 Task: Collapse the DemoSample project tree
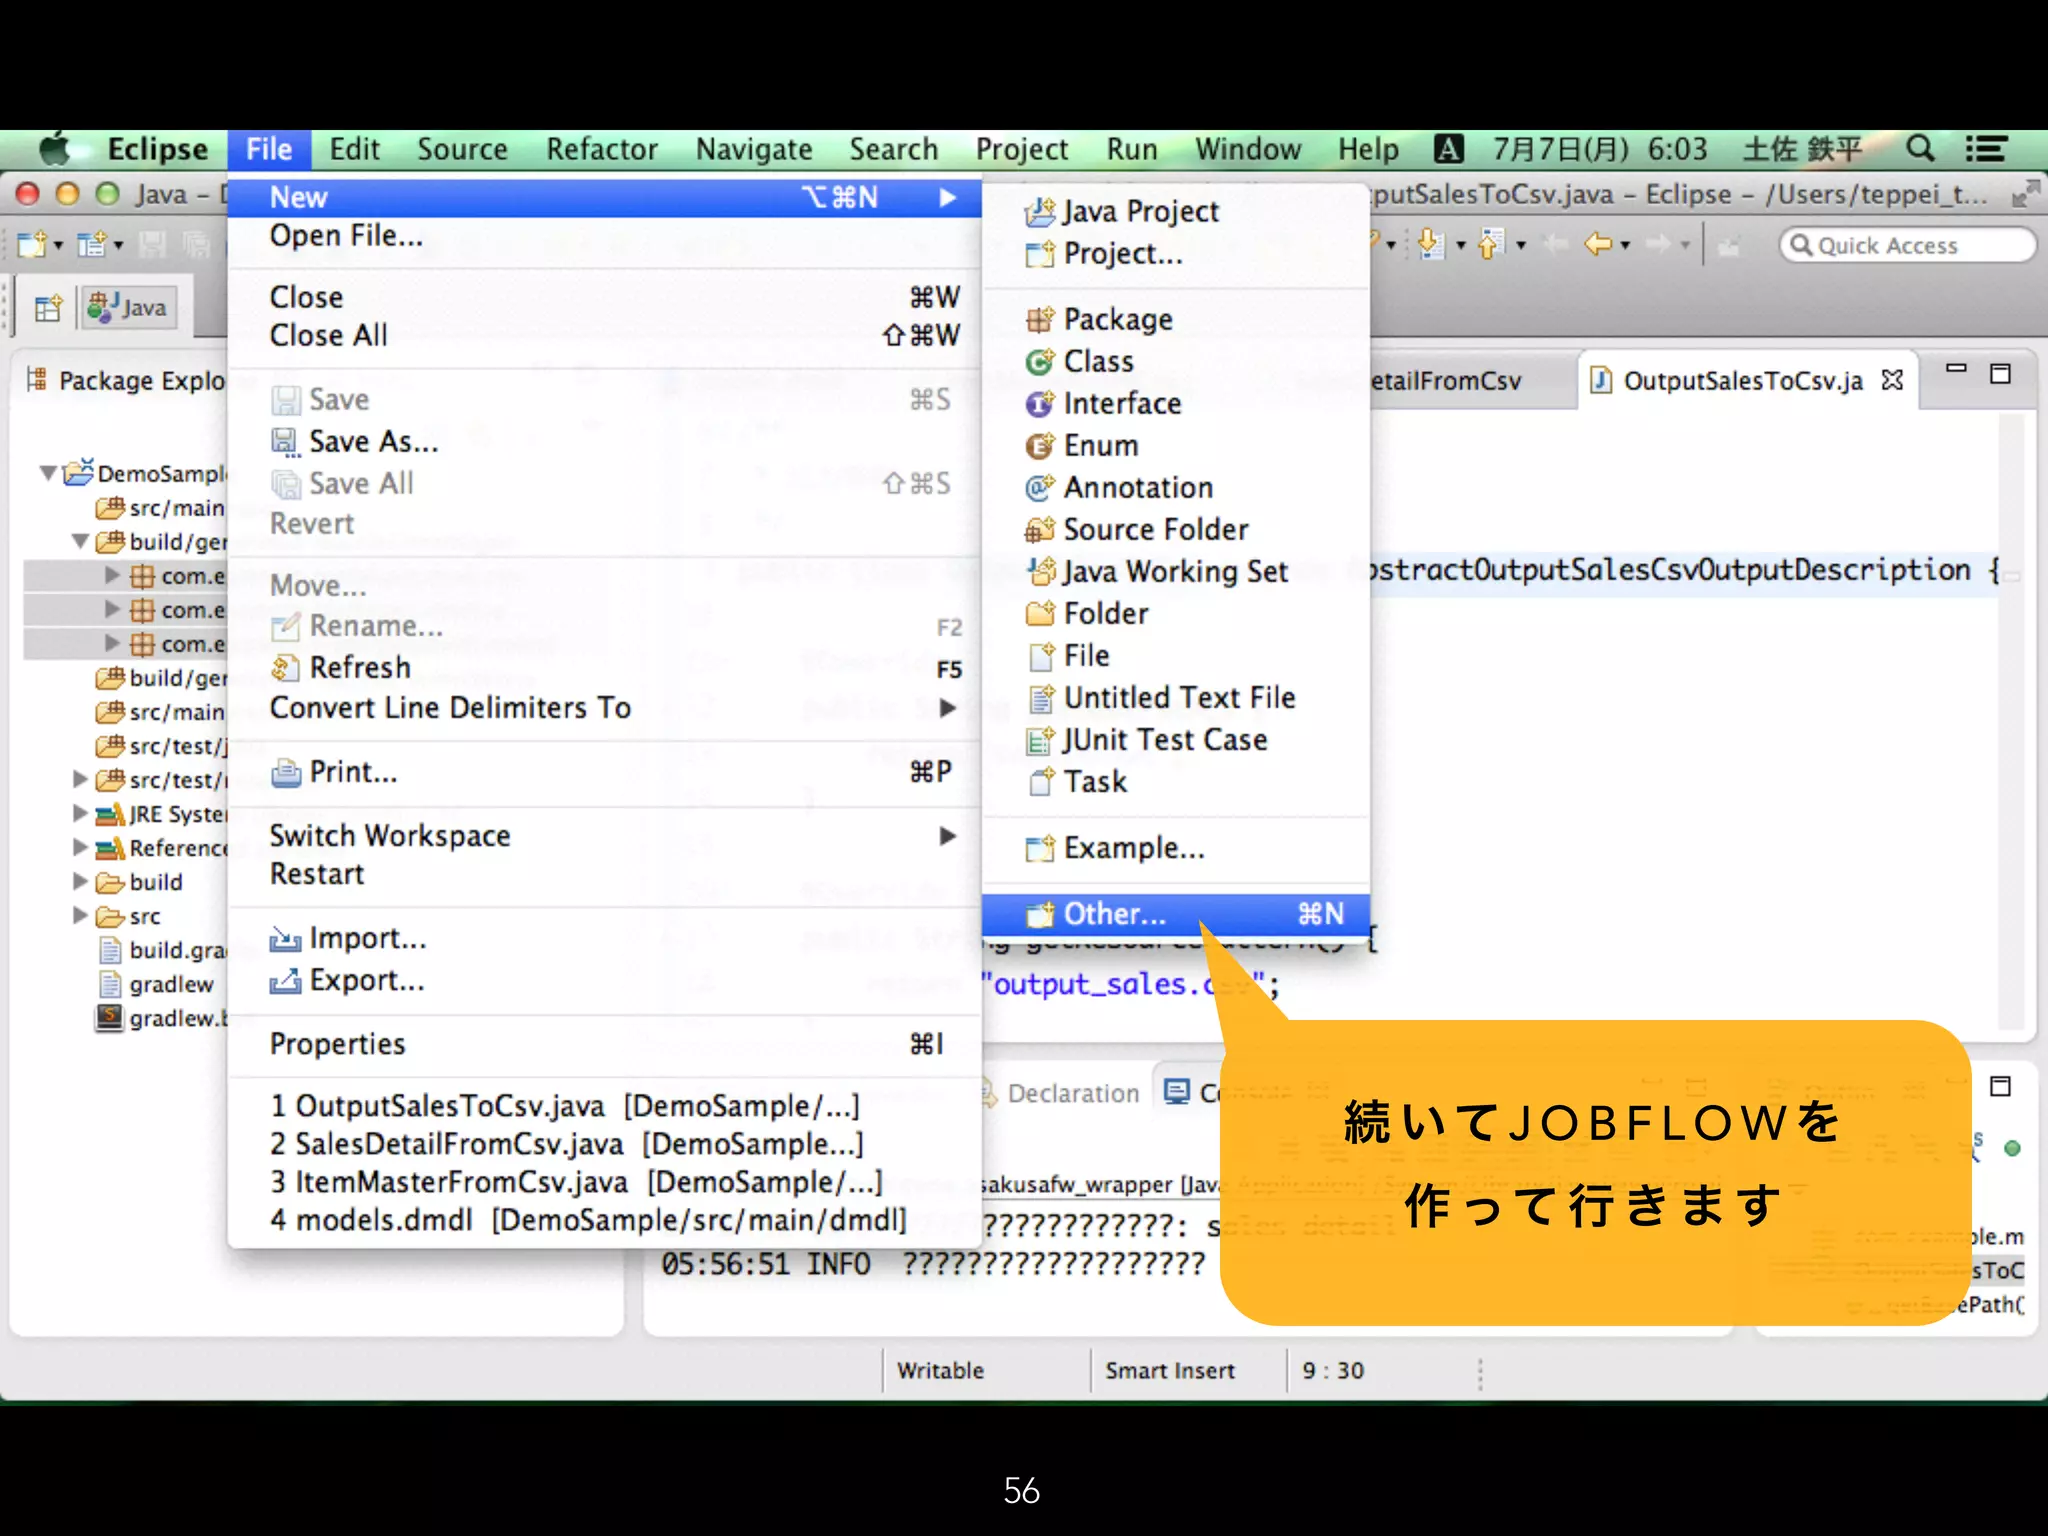[x=47, y=473]
